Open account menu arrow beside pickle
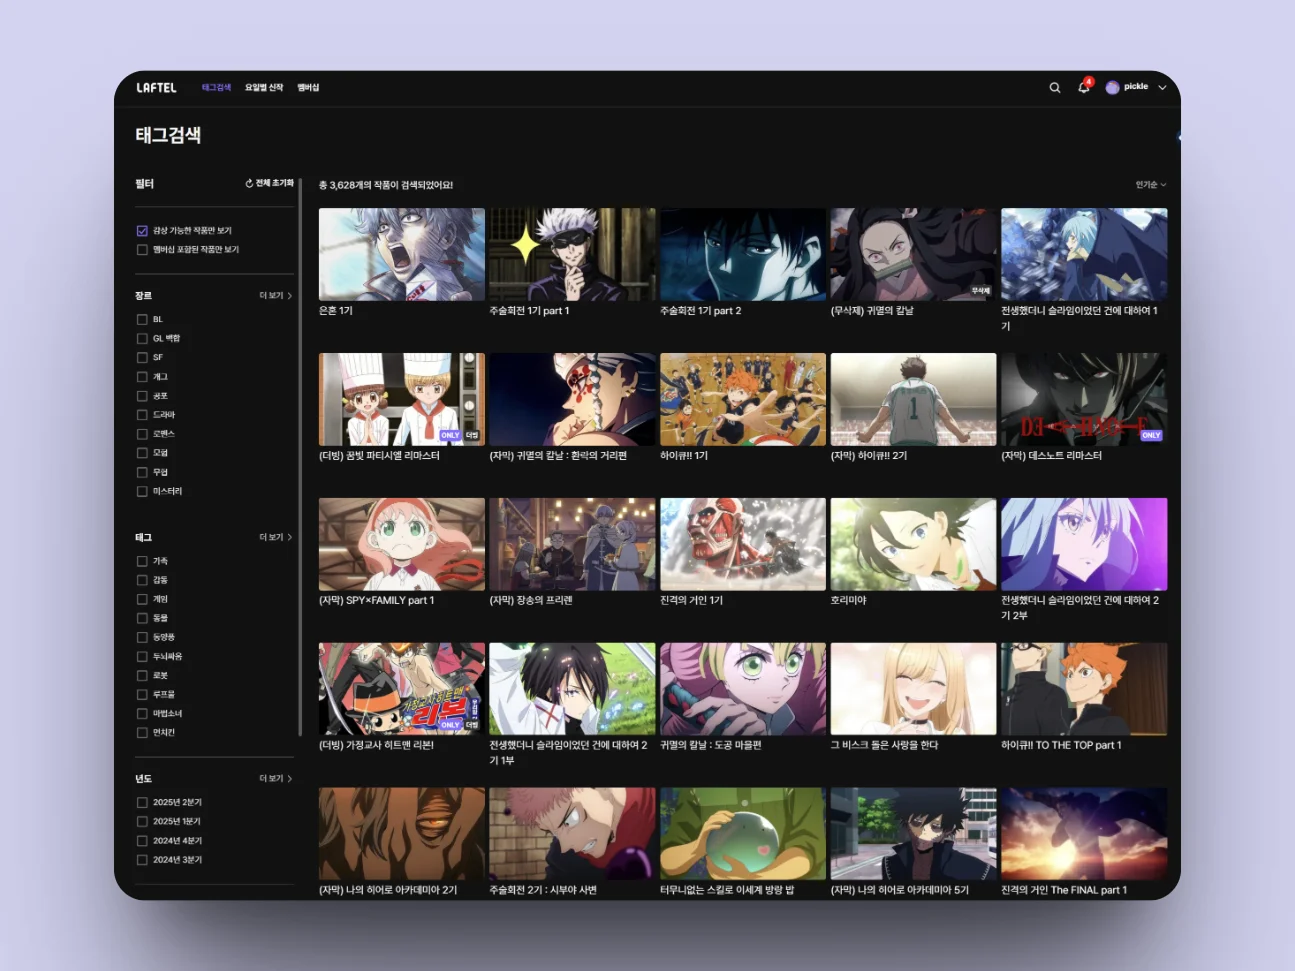1295x971 pixels. coord(1162,88)
